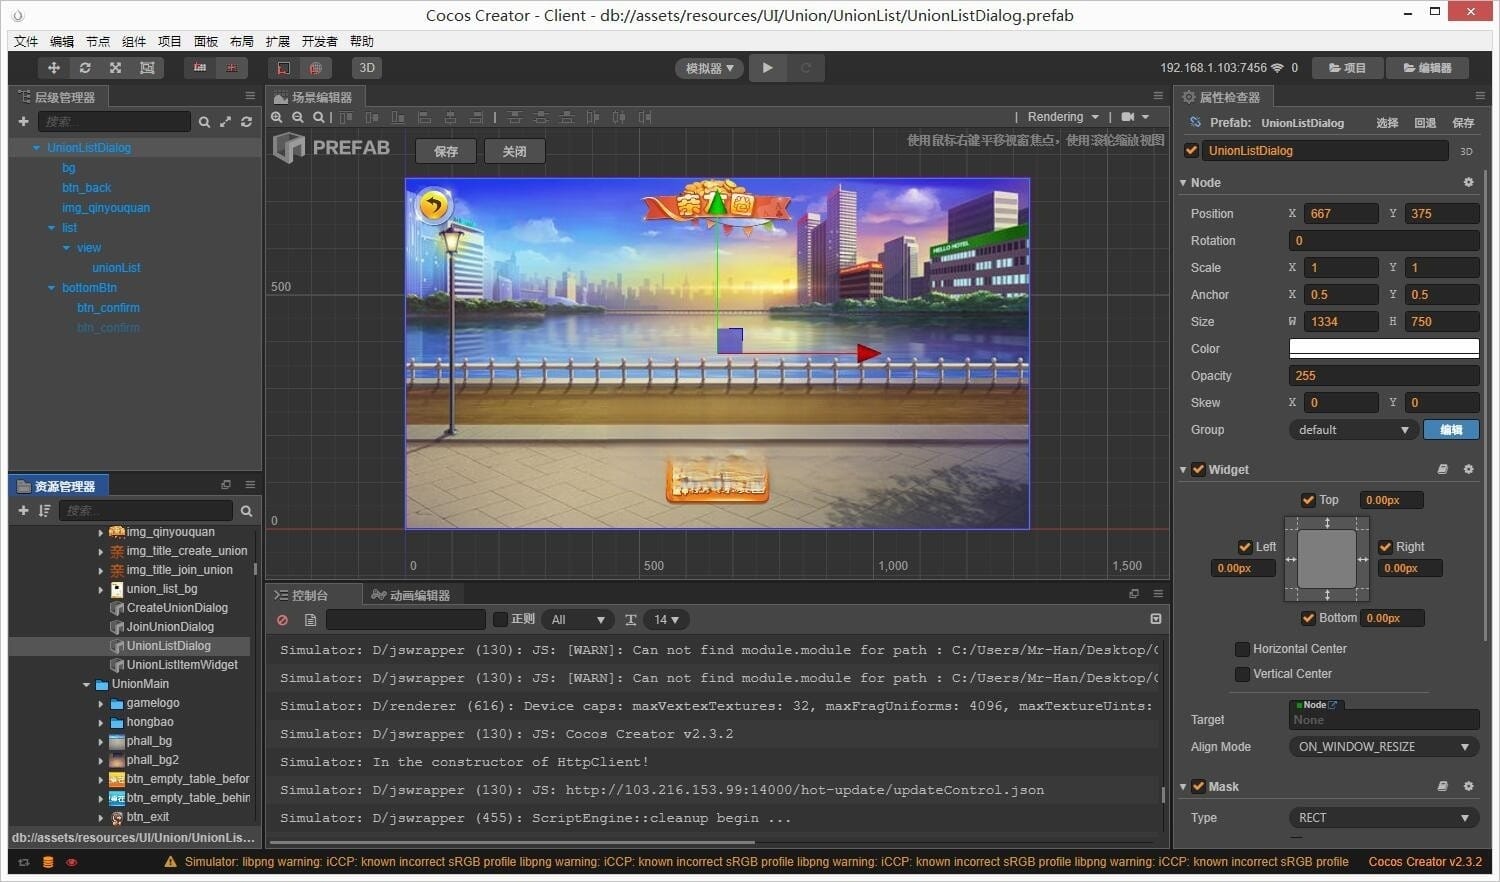Open the 扩展 menu
Screen dimensions: 1500x882
coord(278,41)
